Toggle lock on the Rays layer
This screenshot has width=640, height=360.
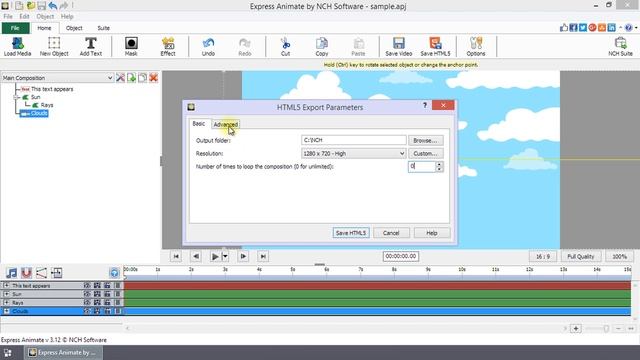pos(107,302)
